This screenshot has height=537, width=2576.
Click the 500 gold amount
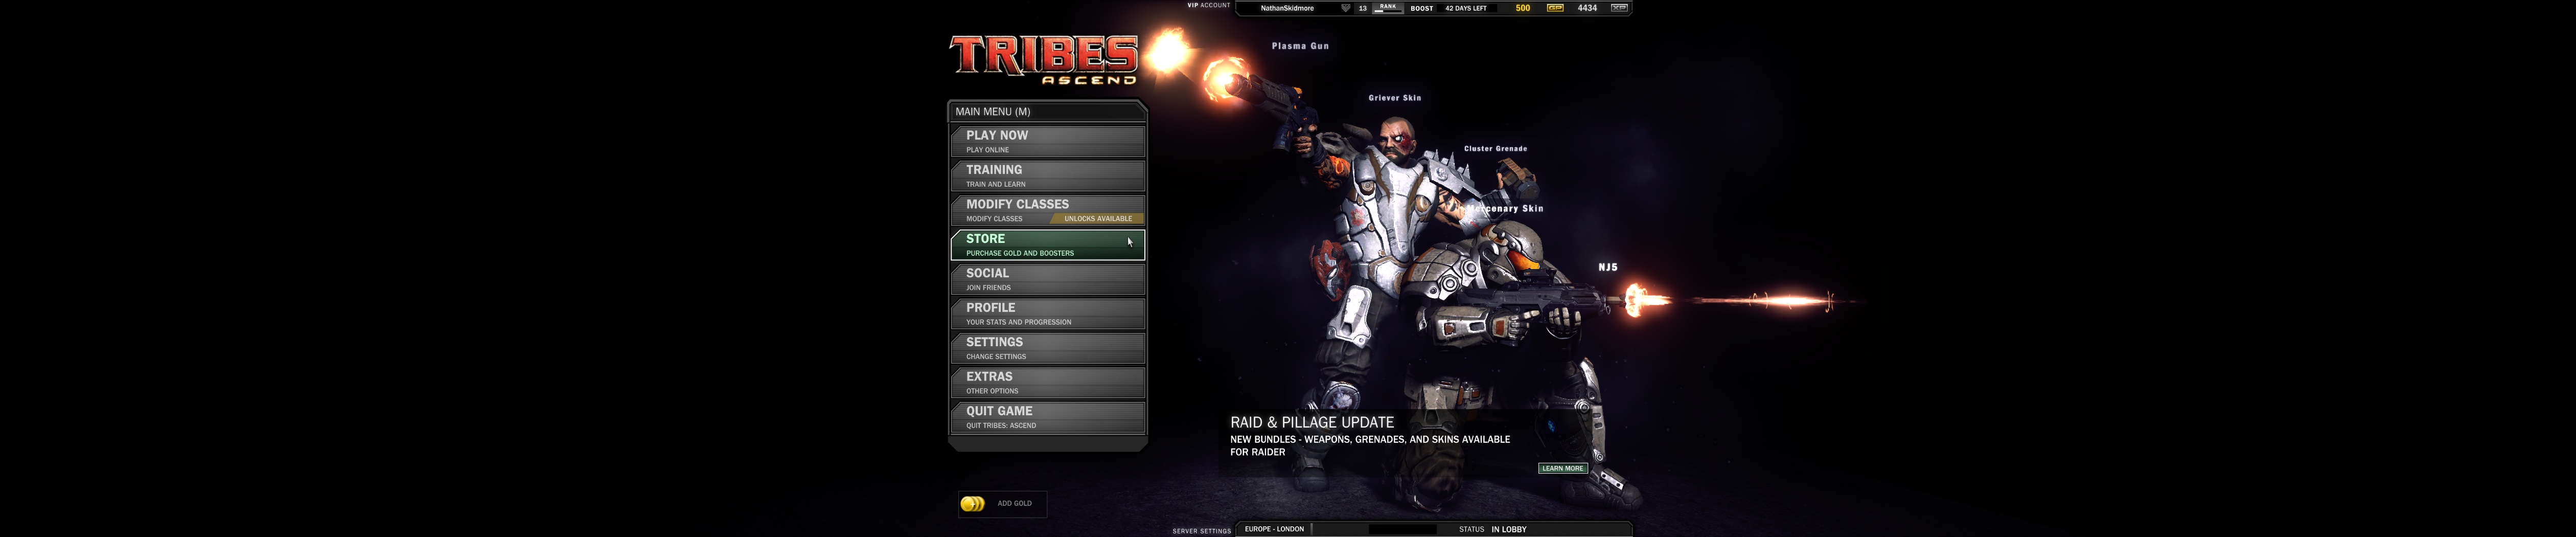pos(1522,8)
